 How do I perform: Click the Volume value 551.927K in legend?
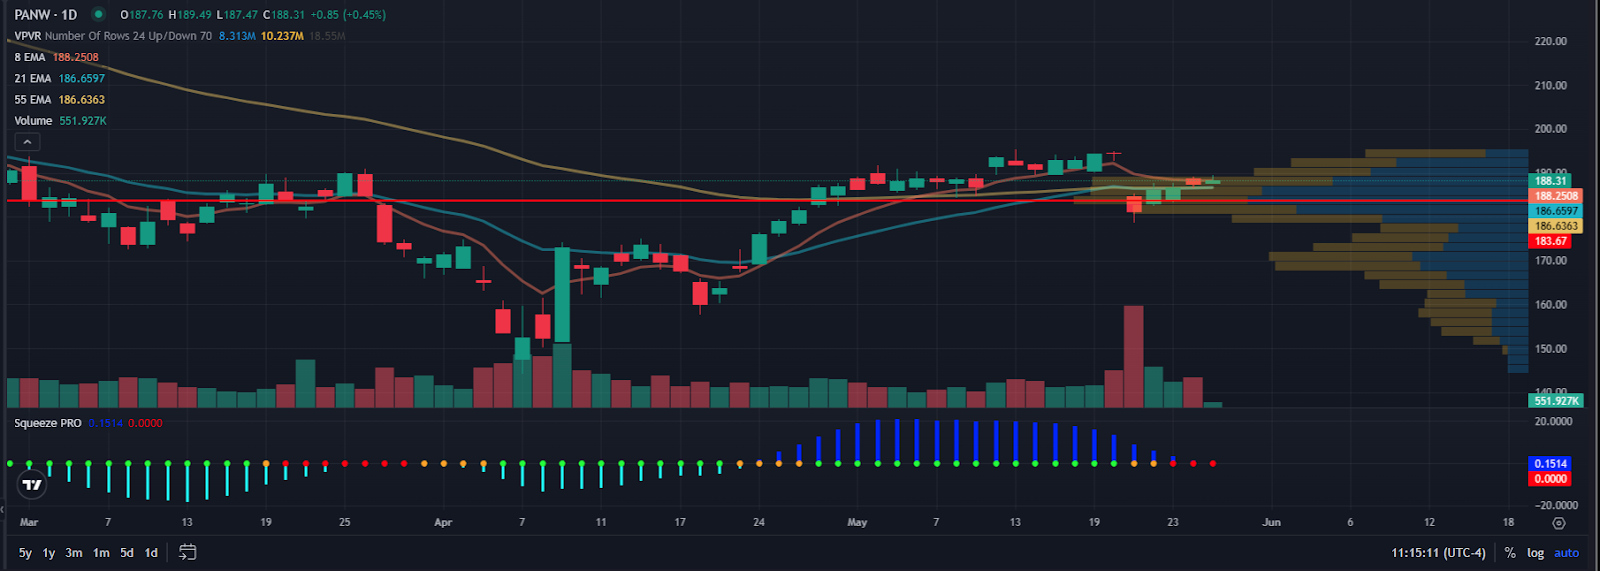pos(83,120)
